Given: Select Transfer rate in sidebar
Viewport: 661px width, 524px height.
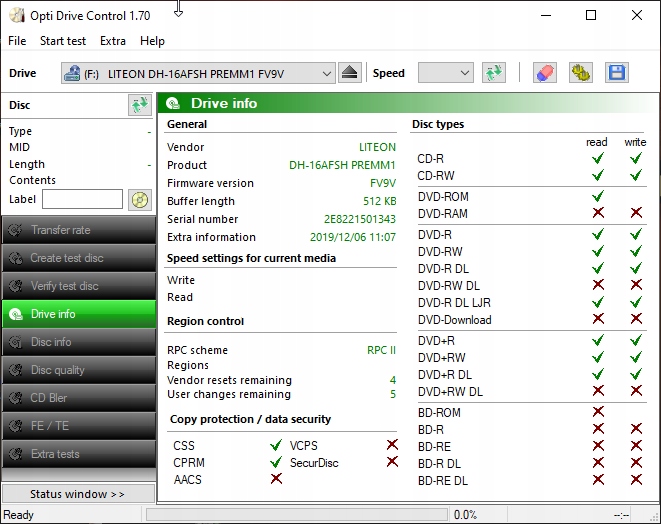Looking at the screenshot, I should point(78,230).
